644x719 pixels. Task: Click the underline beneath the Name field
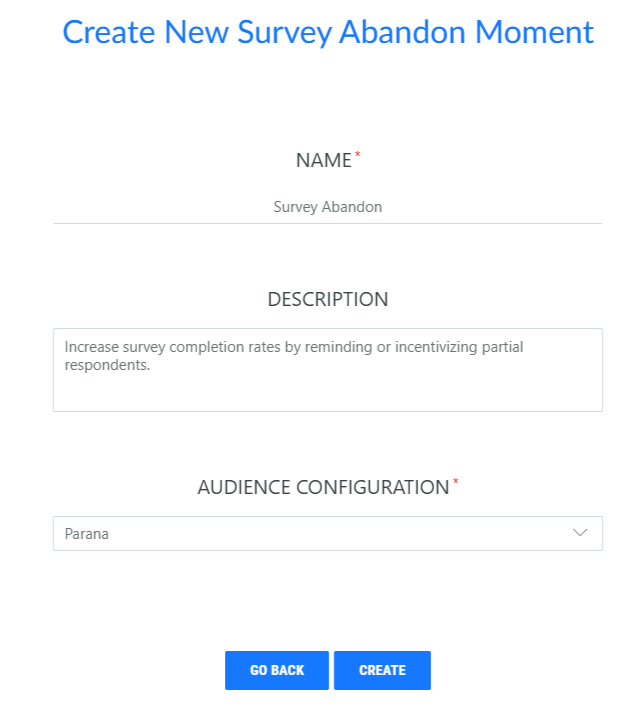tap(327, 223)
